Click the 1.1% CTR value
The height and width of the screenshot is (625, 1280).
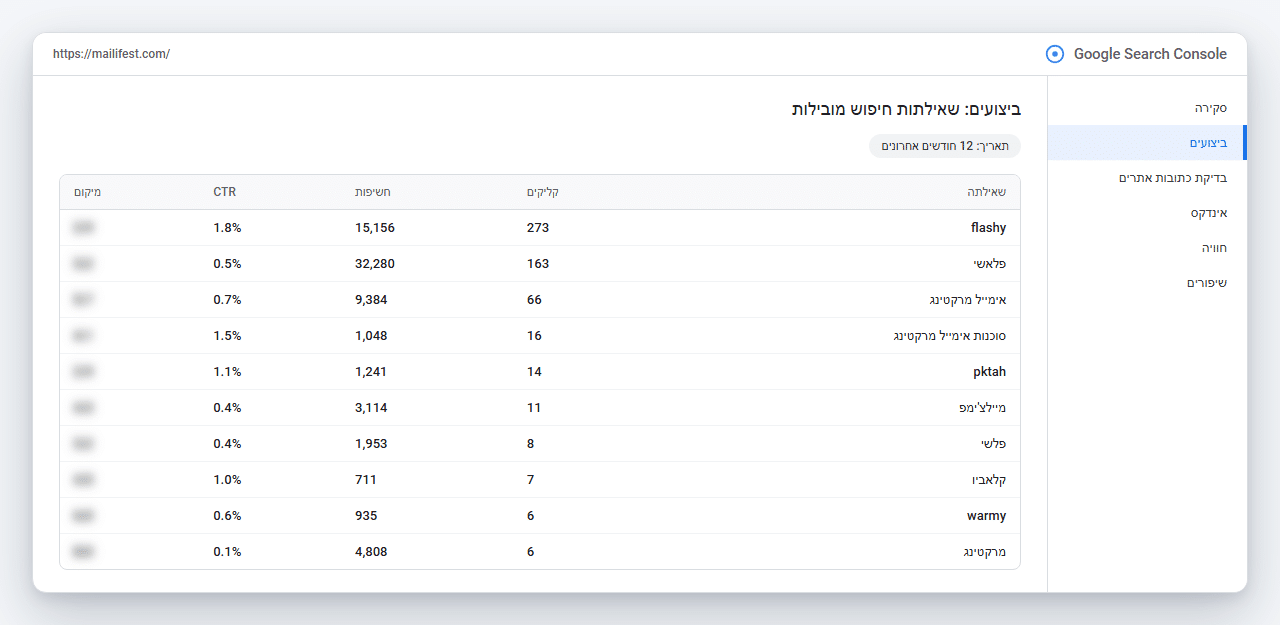pyautogui.click(x=227, y=372)
